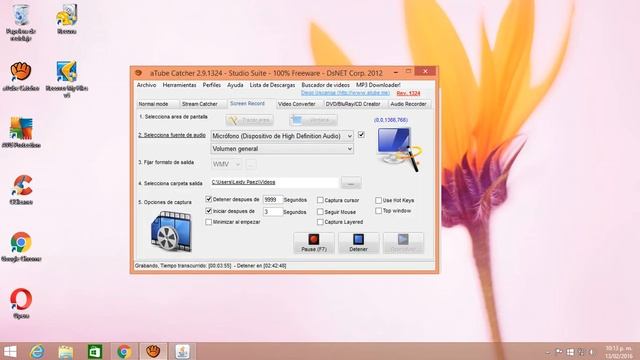Open the Perfiles menu
This screenshot has width=640, height=360.
tap(211, 85)
